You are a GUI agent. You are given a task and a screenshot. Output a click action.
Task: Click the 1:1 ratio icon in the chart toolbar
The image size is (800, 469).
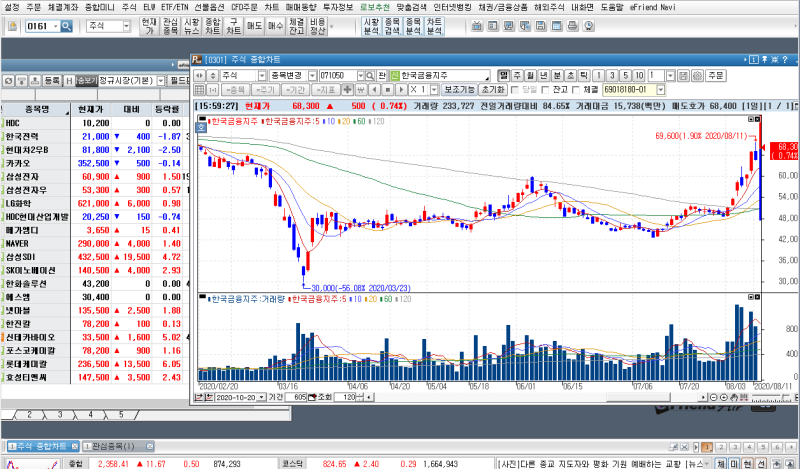point(213,90)
